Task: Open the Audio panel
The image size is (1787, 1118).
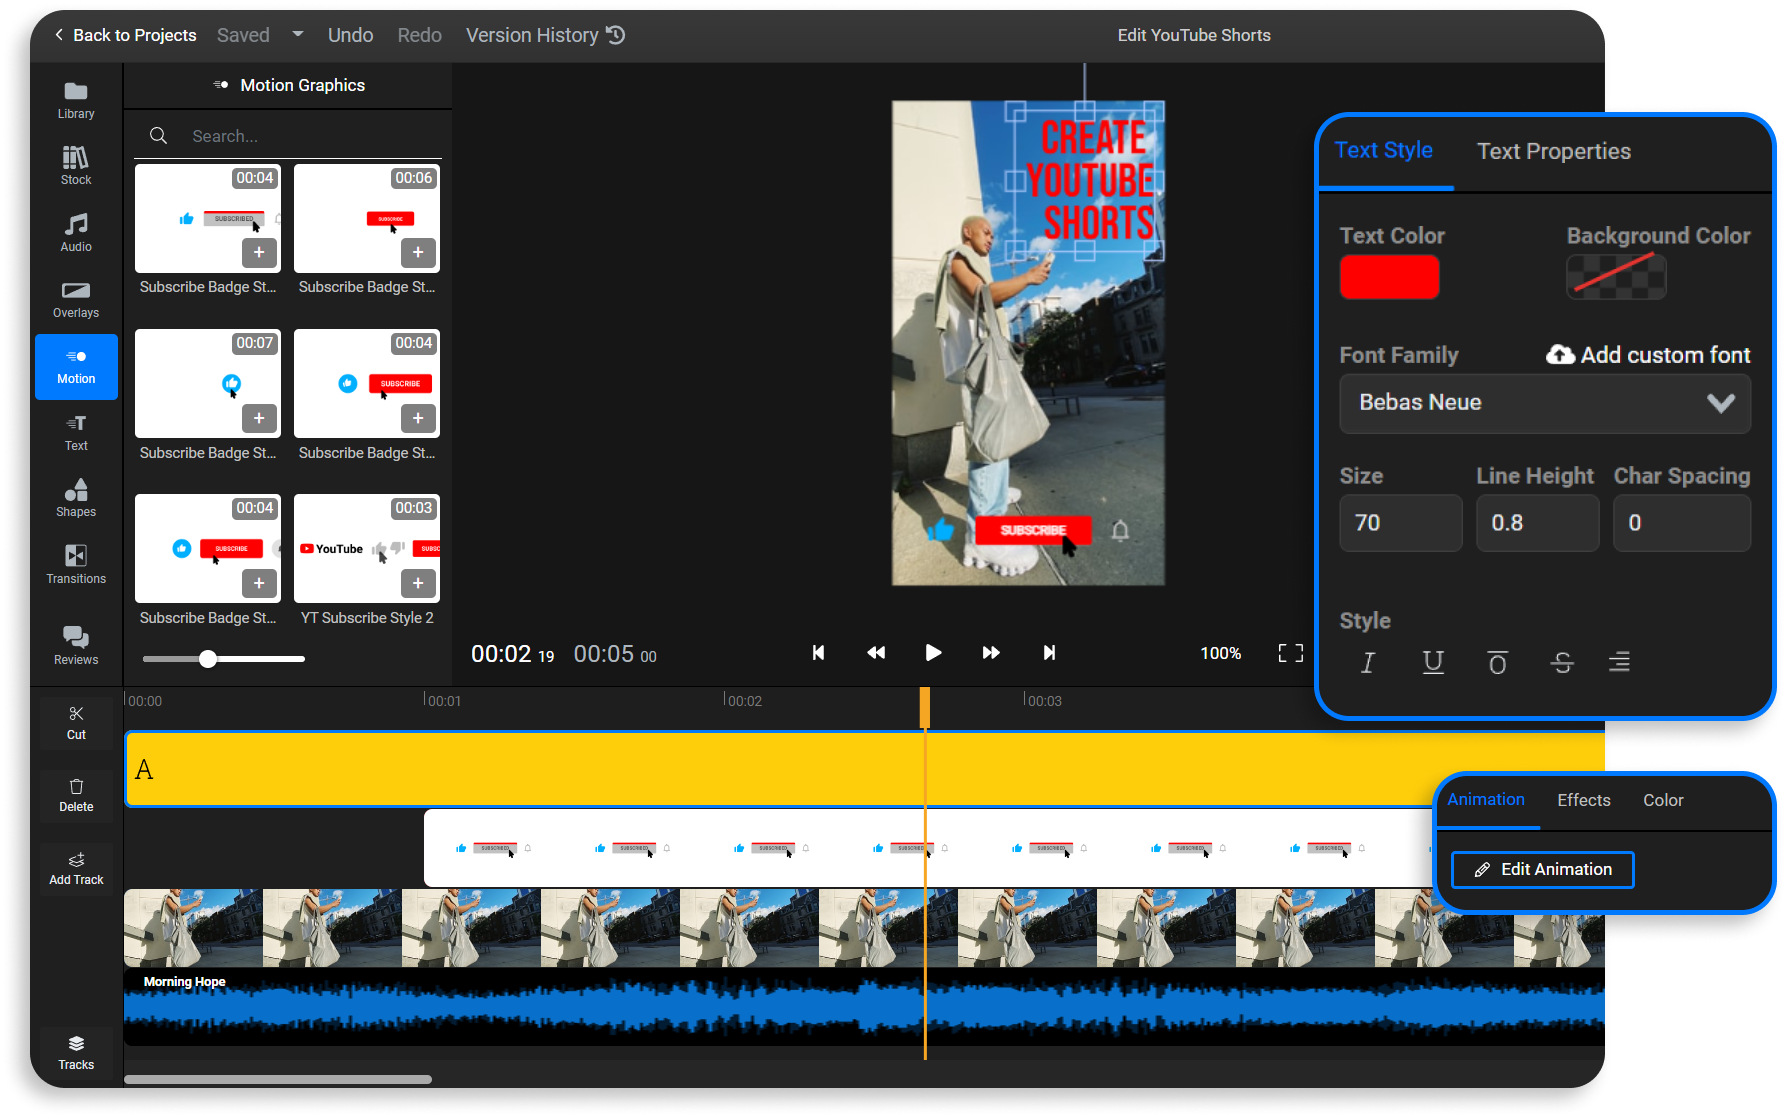Action: point(76,232)
